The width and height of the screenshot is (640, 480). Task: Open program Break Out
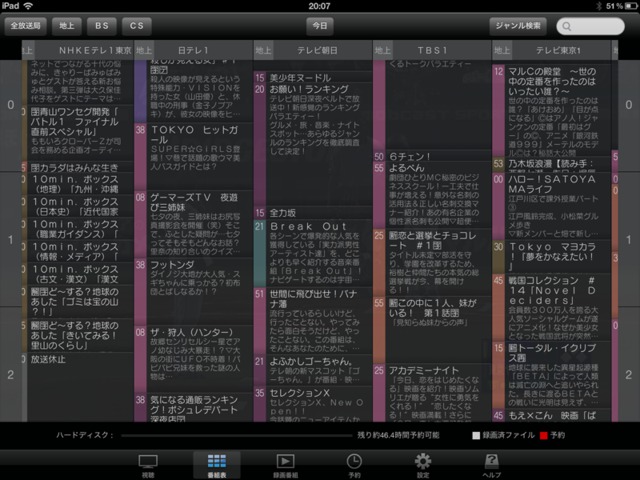313,253
